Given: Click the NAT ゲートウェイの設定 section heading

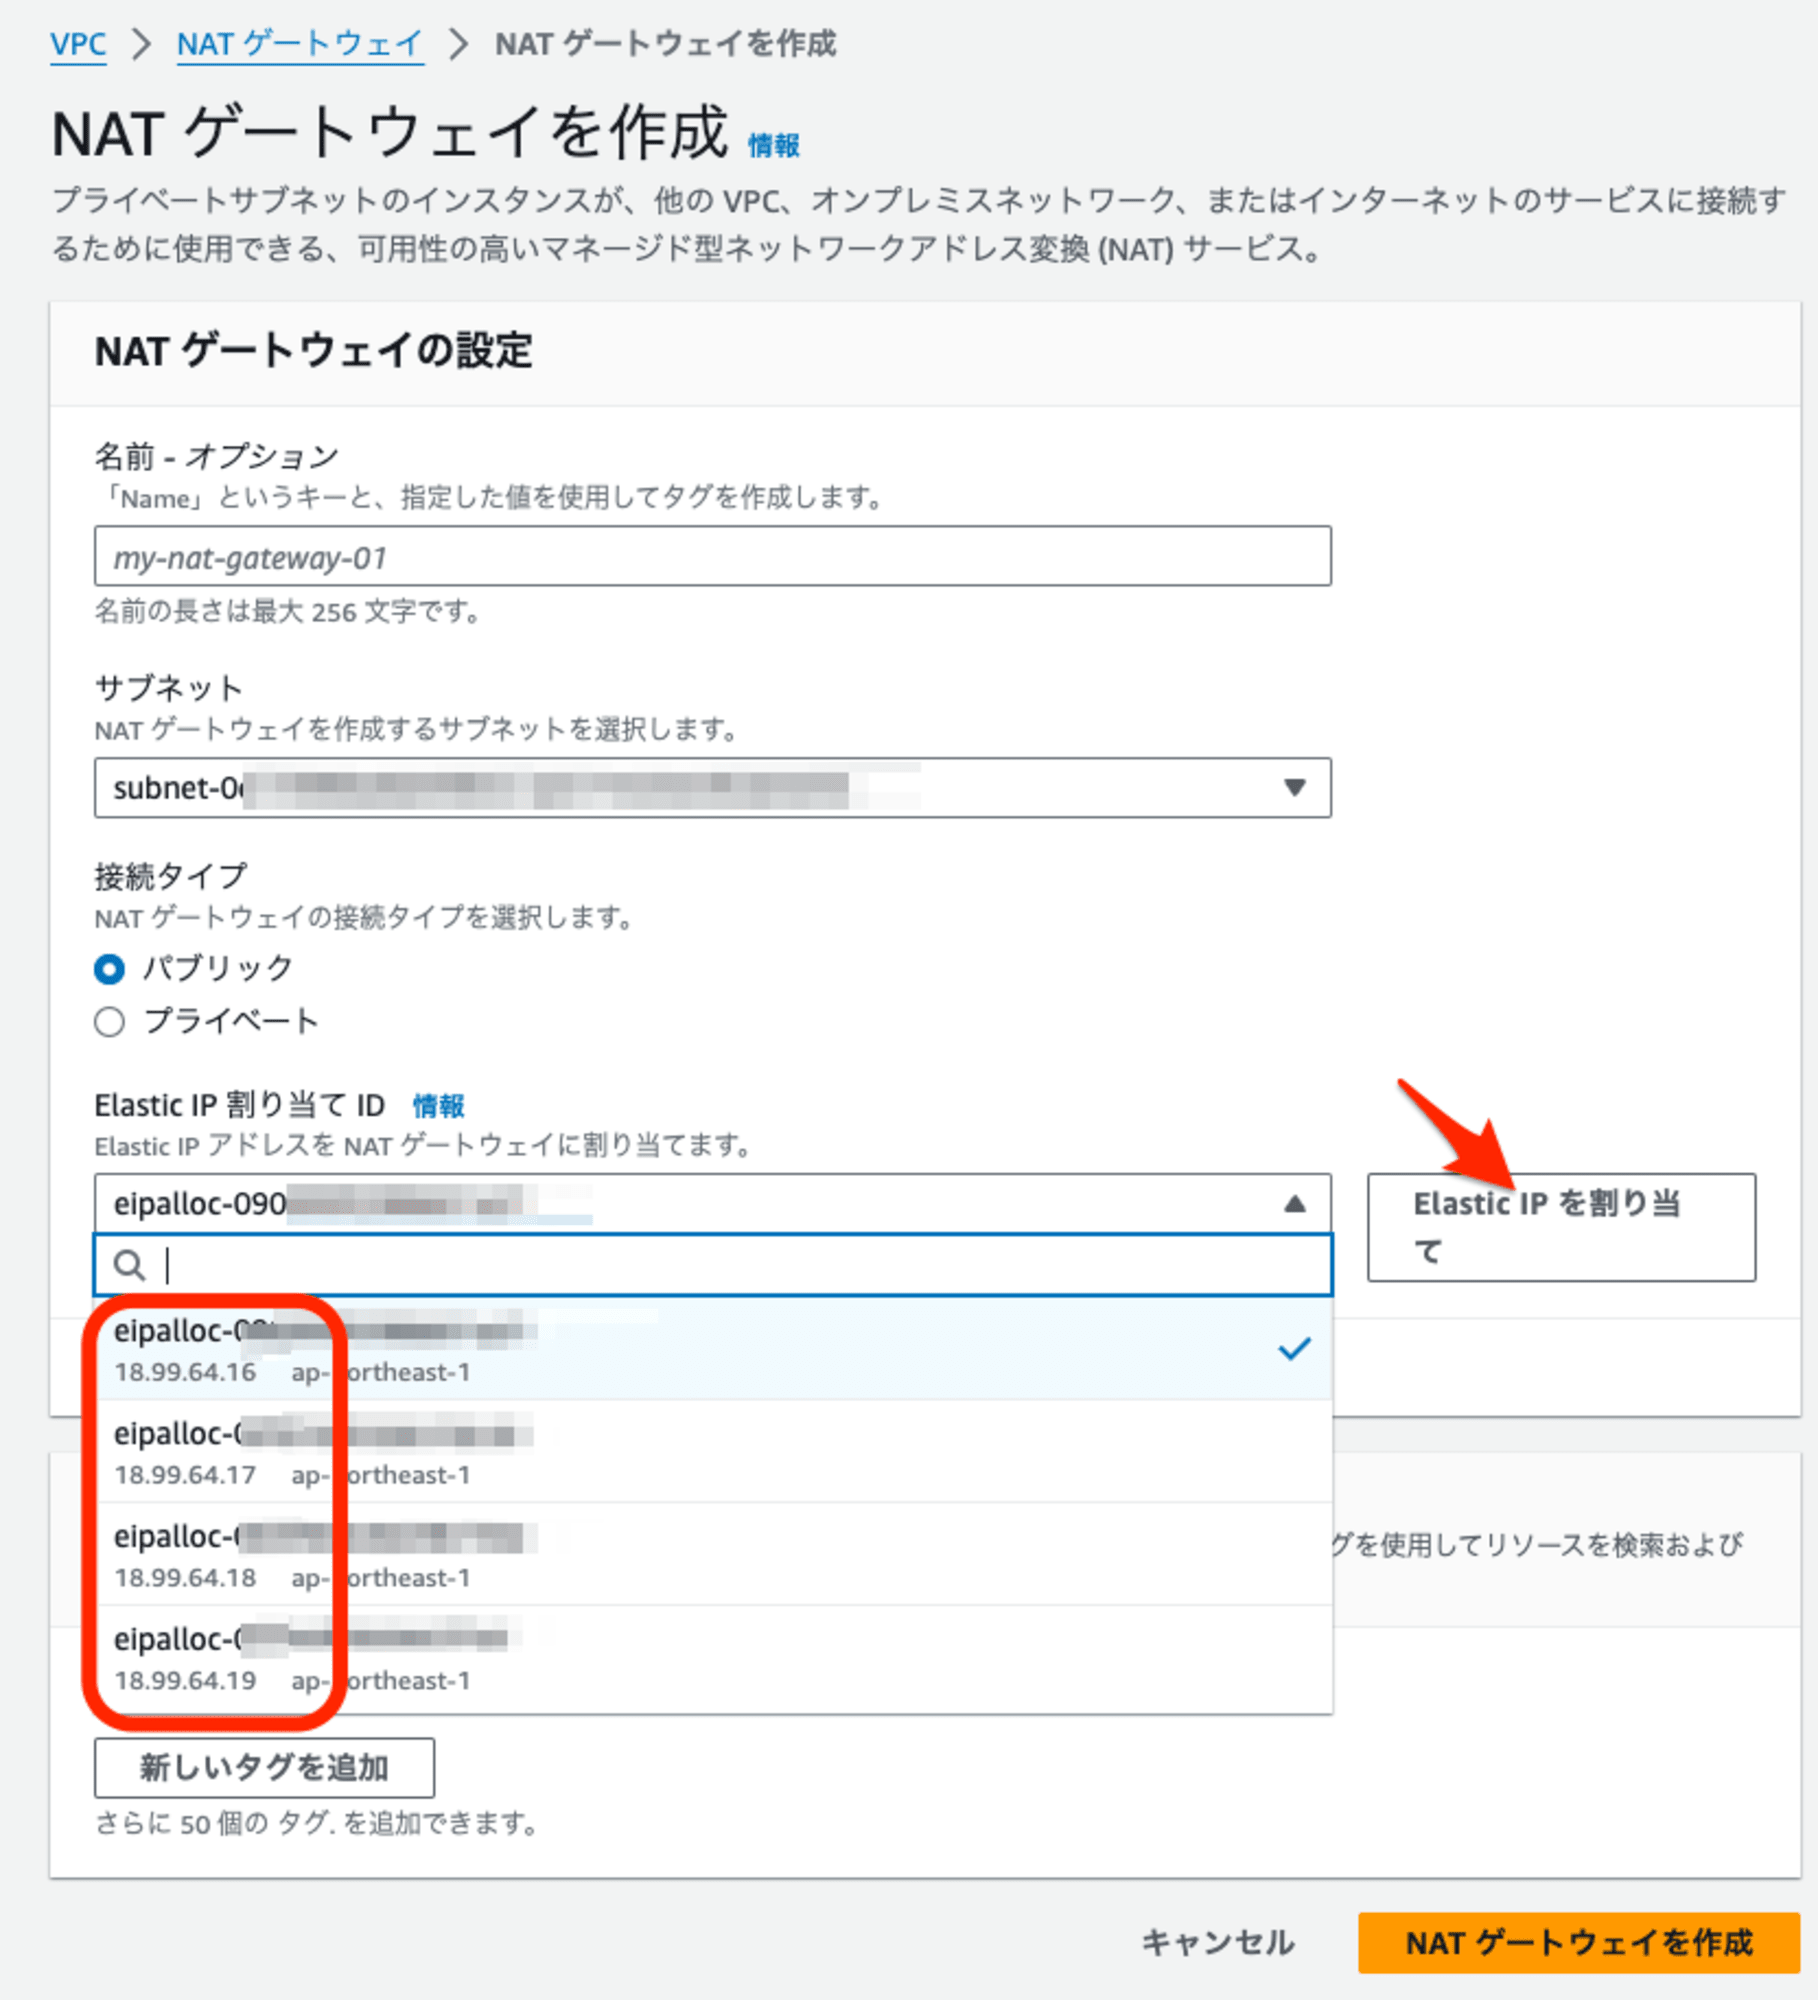Looking at the screenshot, I should pos(313,351).
